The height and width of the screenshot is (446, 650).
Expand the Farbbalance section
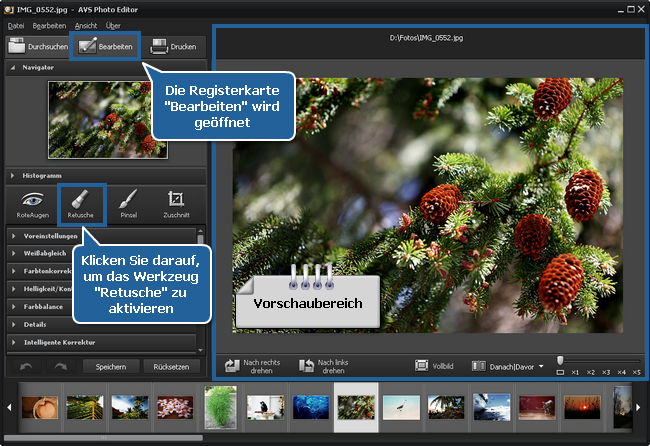coord(40,307)
